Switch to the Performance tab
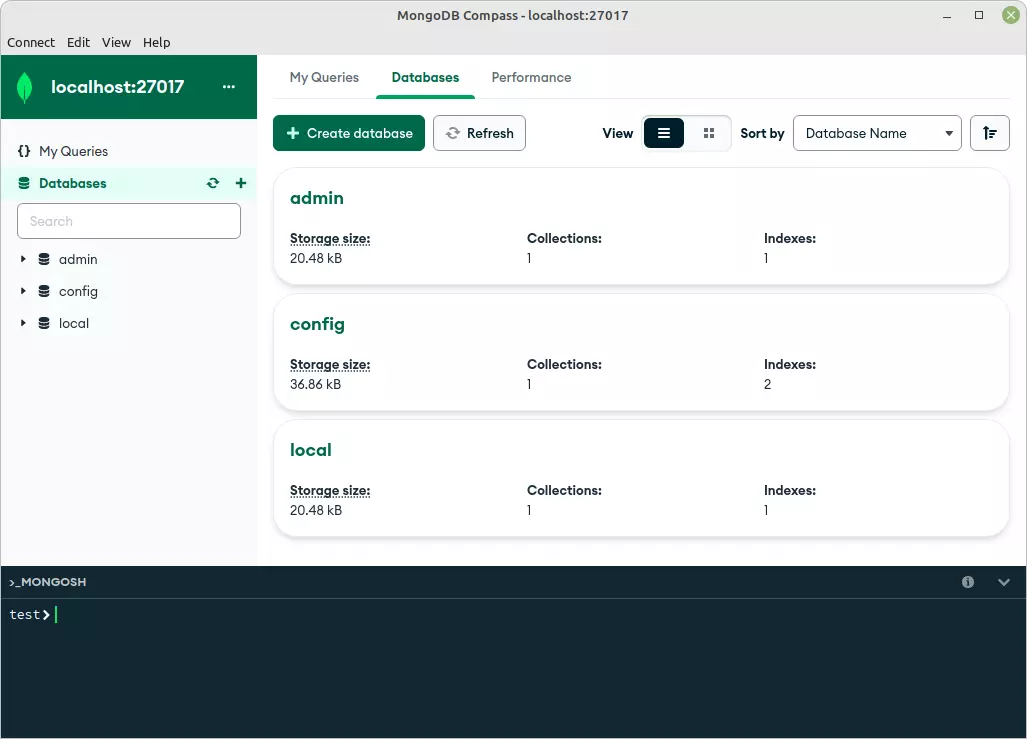 531,77
